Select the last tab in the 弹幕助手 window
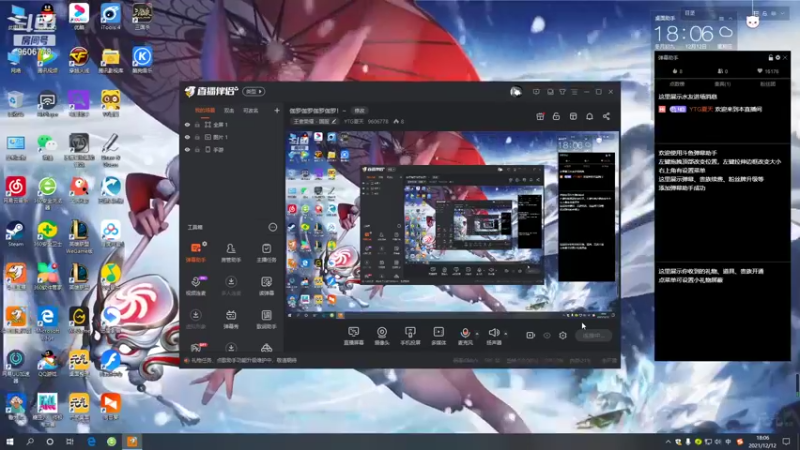This screenshot has width=800, height=450. point(768,84)
